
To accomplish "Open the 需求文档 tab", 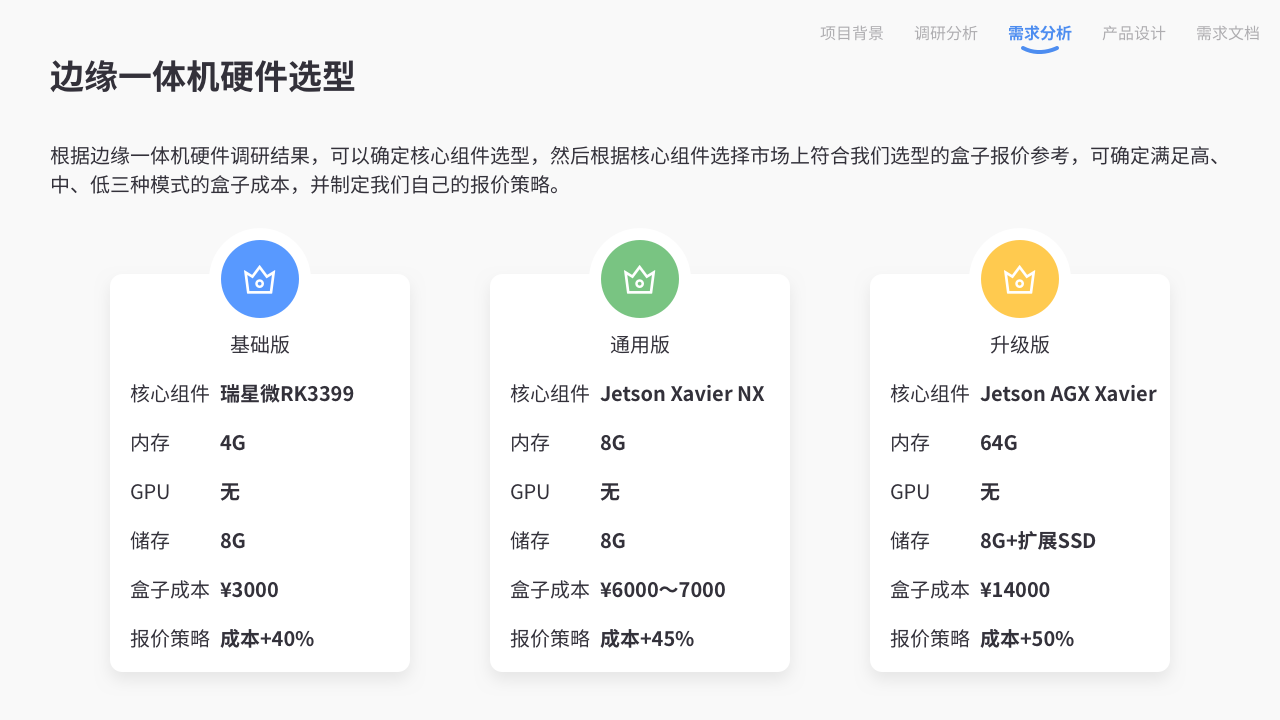I will click(x=1228, y=33).
